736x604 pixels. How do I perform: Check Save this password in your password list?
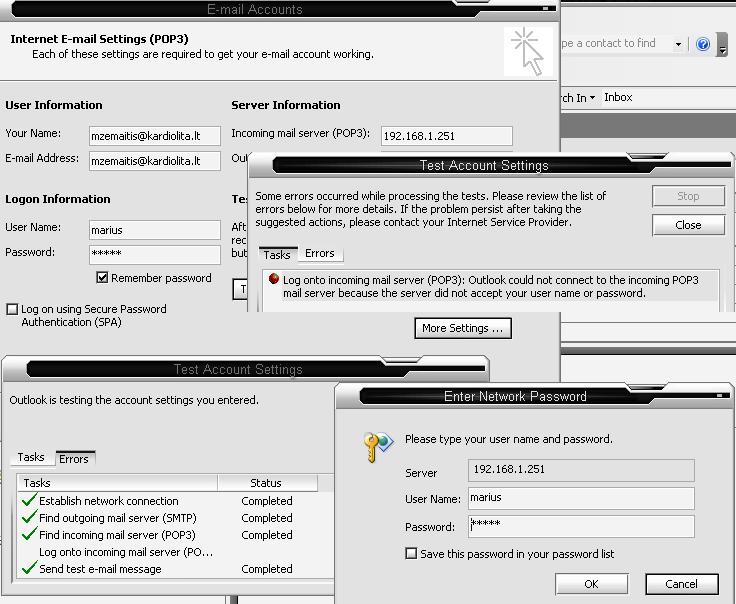(x=411, y=554)
